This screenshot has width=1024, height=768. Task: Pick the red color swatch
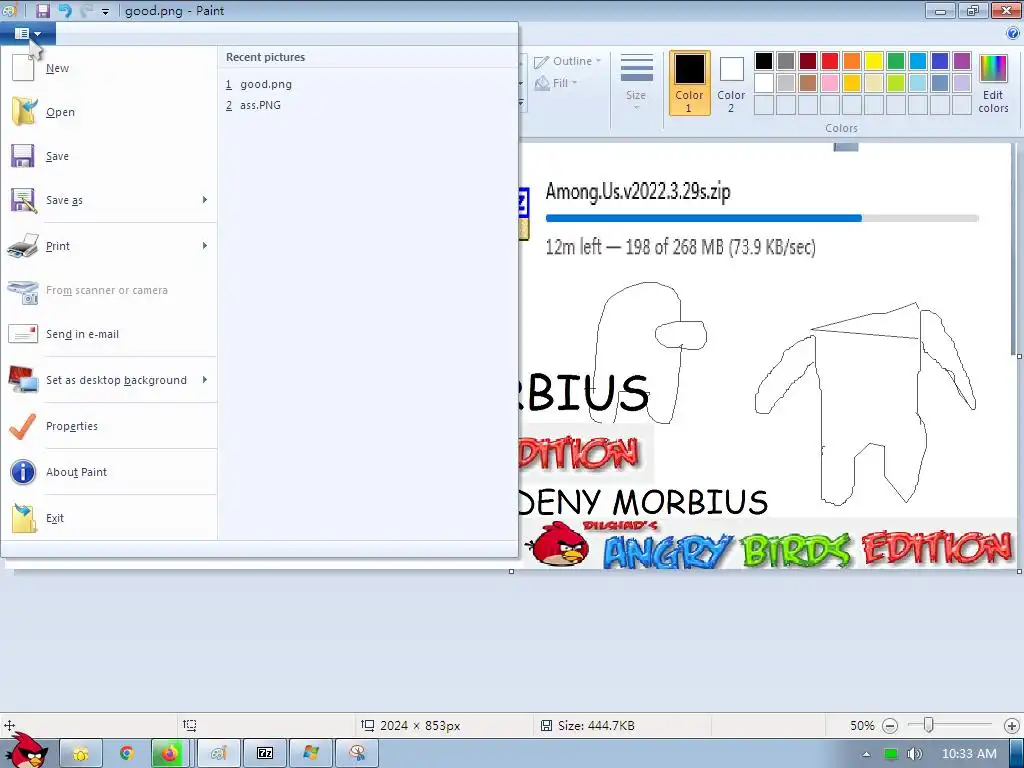(830, 61)
